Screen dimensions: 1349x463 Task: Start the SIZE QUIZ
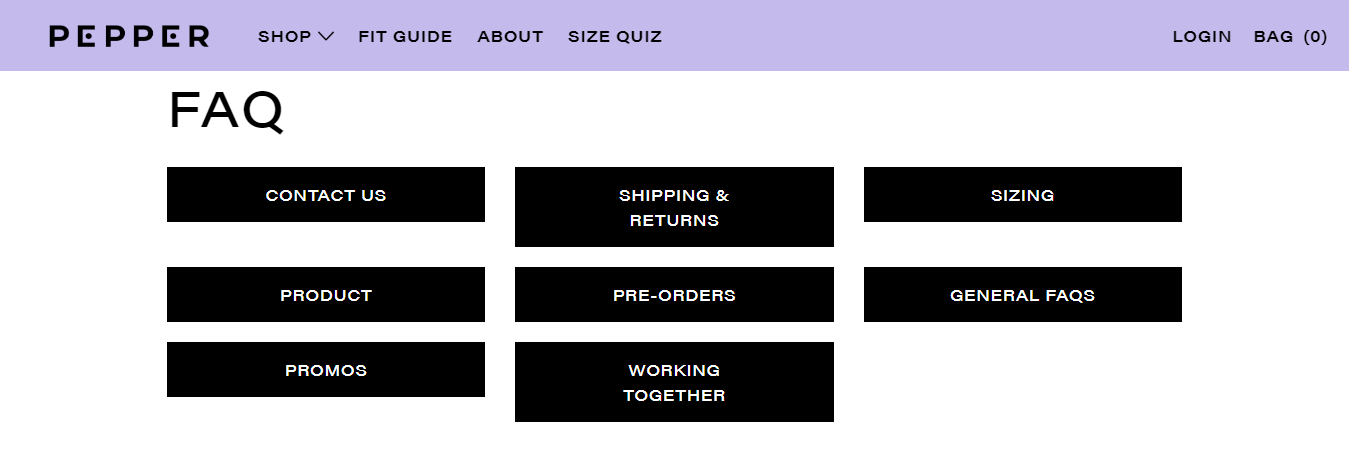615,37
